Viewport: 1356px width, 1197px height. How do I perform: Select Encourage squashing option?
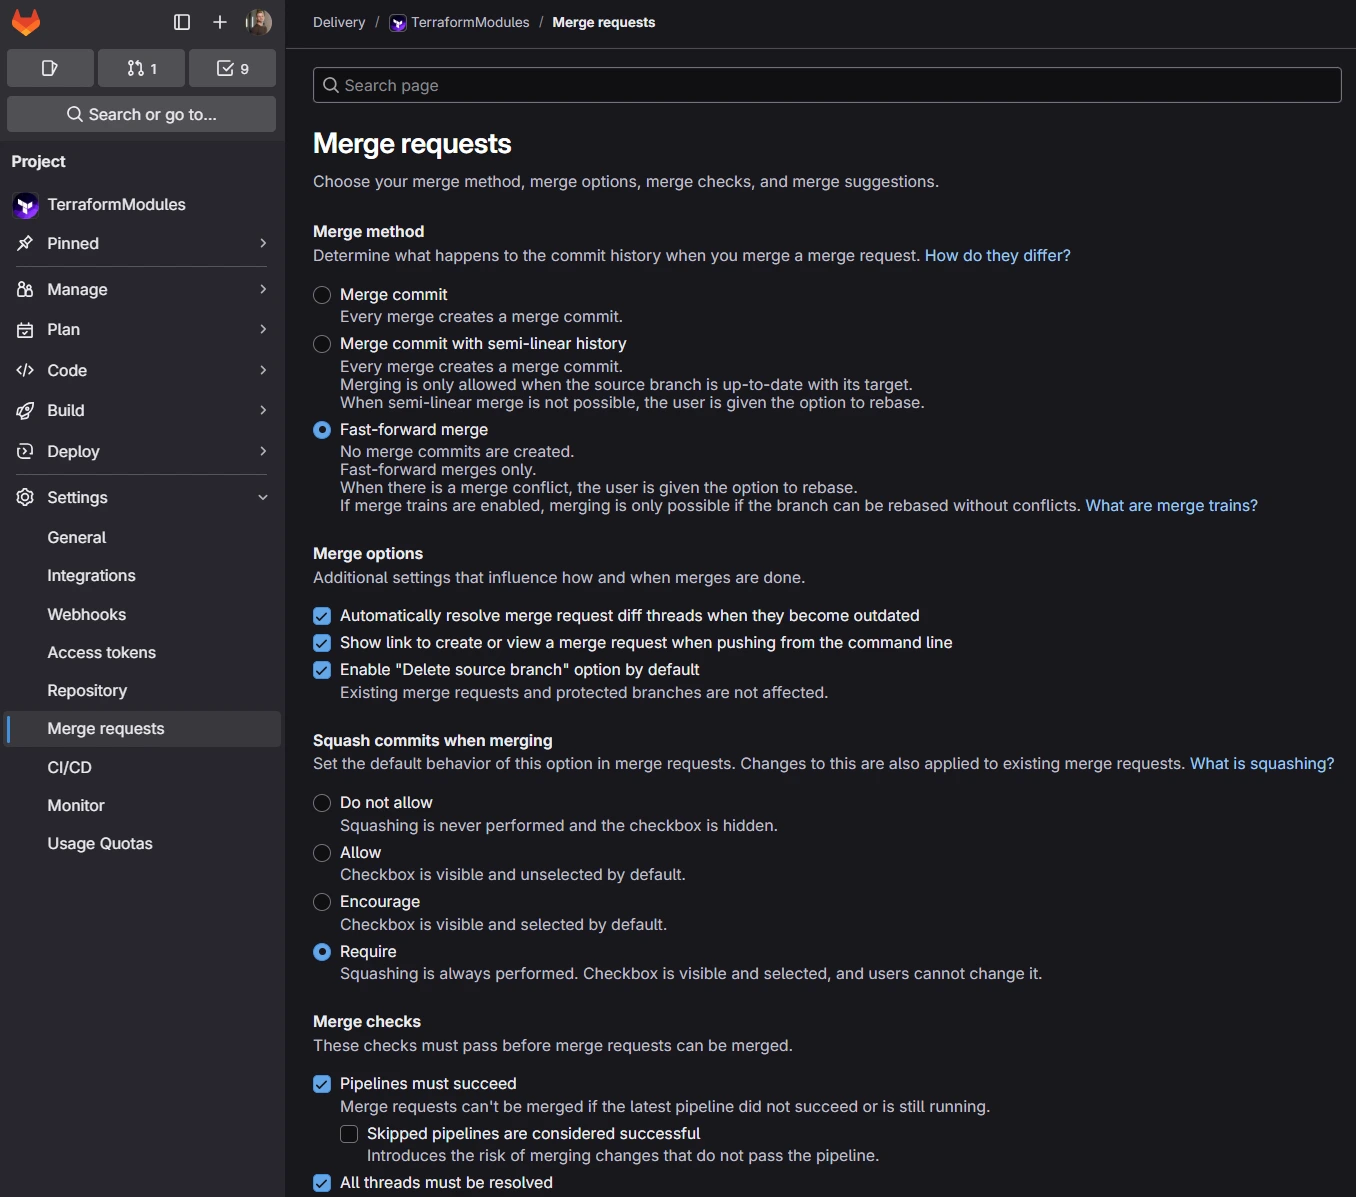[x=322, y=902]
